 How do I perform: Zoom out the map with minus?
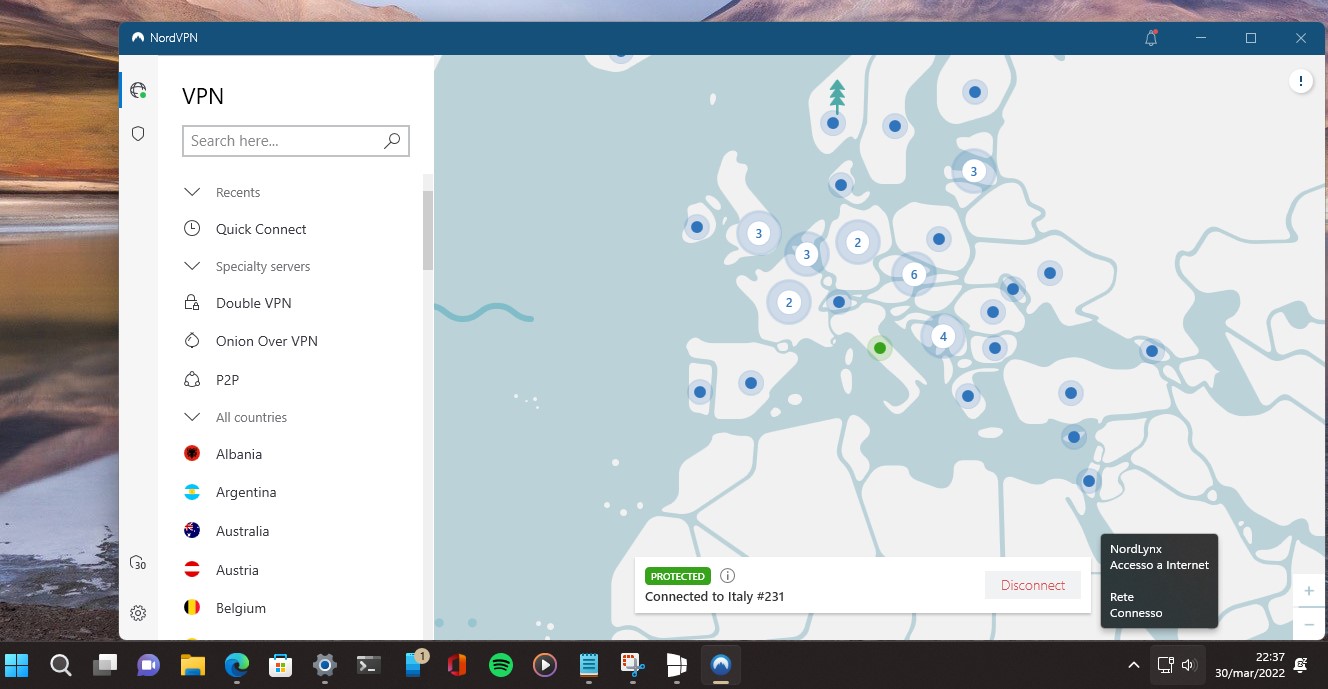pos(1309,623)
